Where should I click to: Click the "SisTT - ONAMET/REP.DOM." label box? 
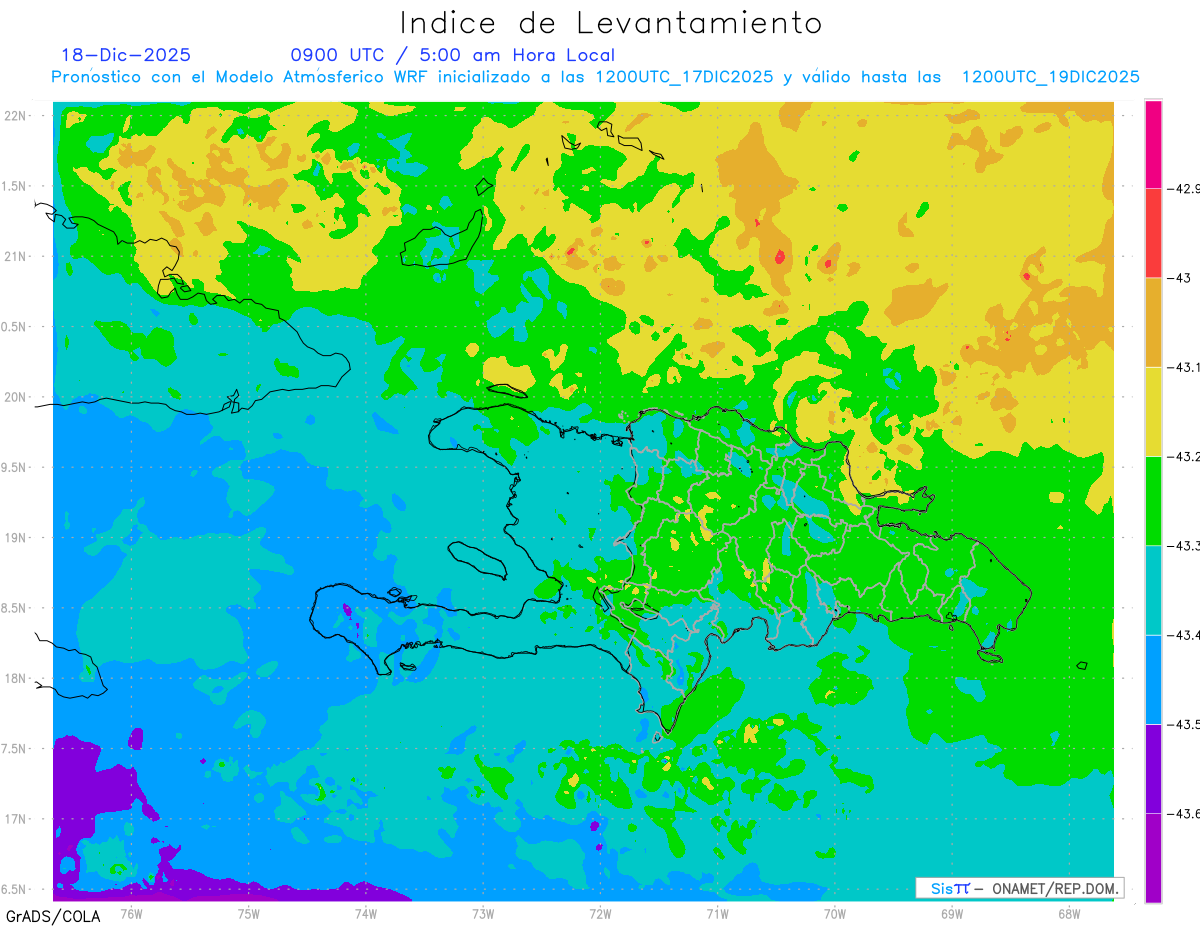click(1019, 888)
